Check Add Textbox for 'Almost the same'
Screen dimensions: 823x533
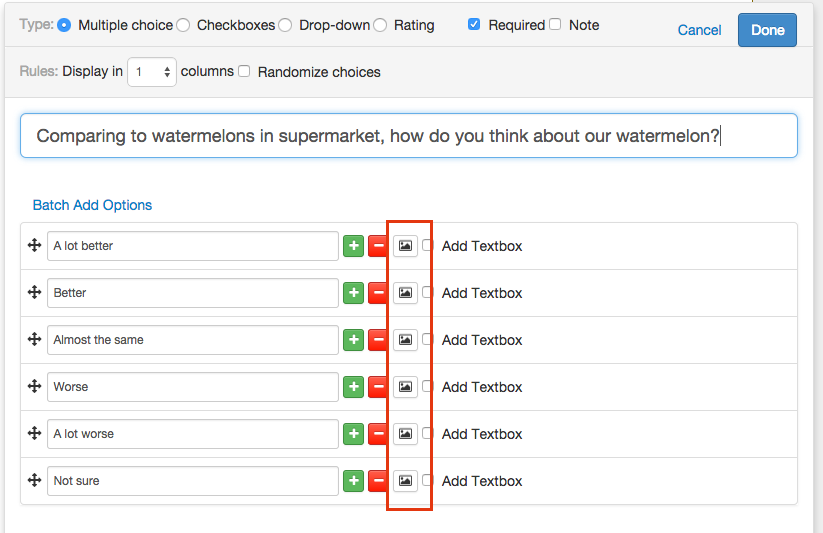(428, 340)
